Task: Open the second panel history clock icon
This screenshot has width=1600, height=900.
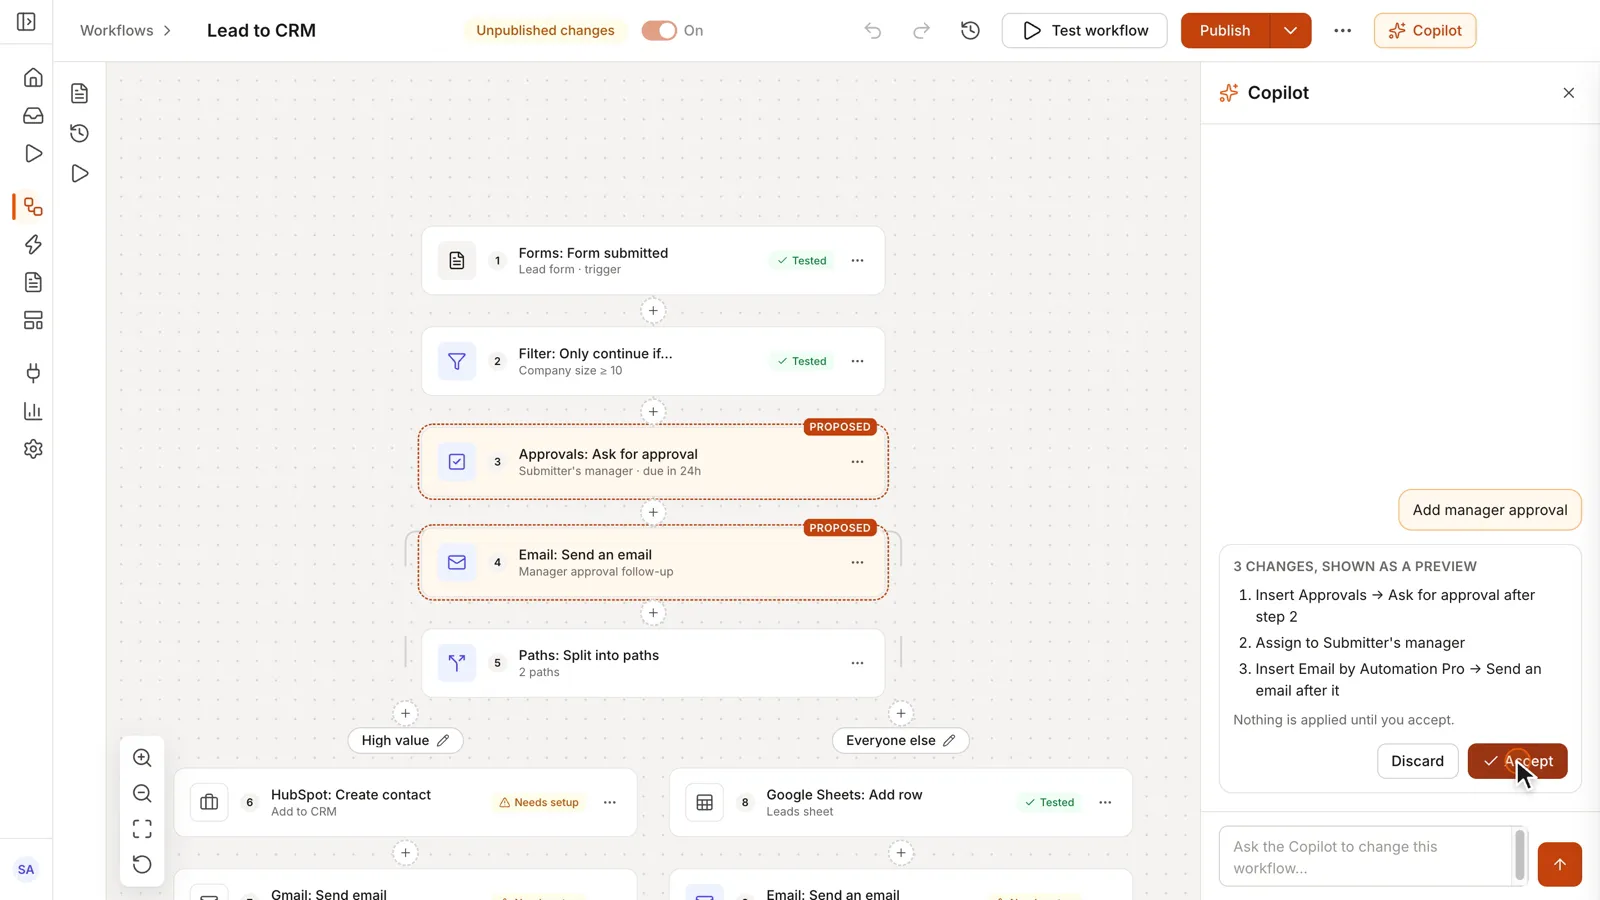Action: (80, 133)
